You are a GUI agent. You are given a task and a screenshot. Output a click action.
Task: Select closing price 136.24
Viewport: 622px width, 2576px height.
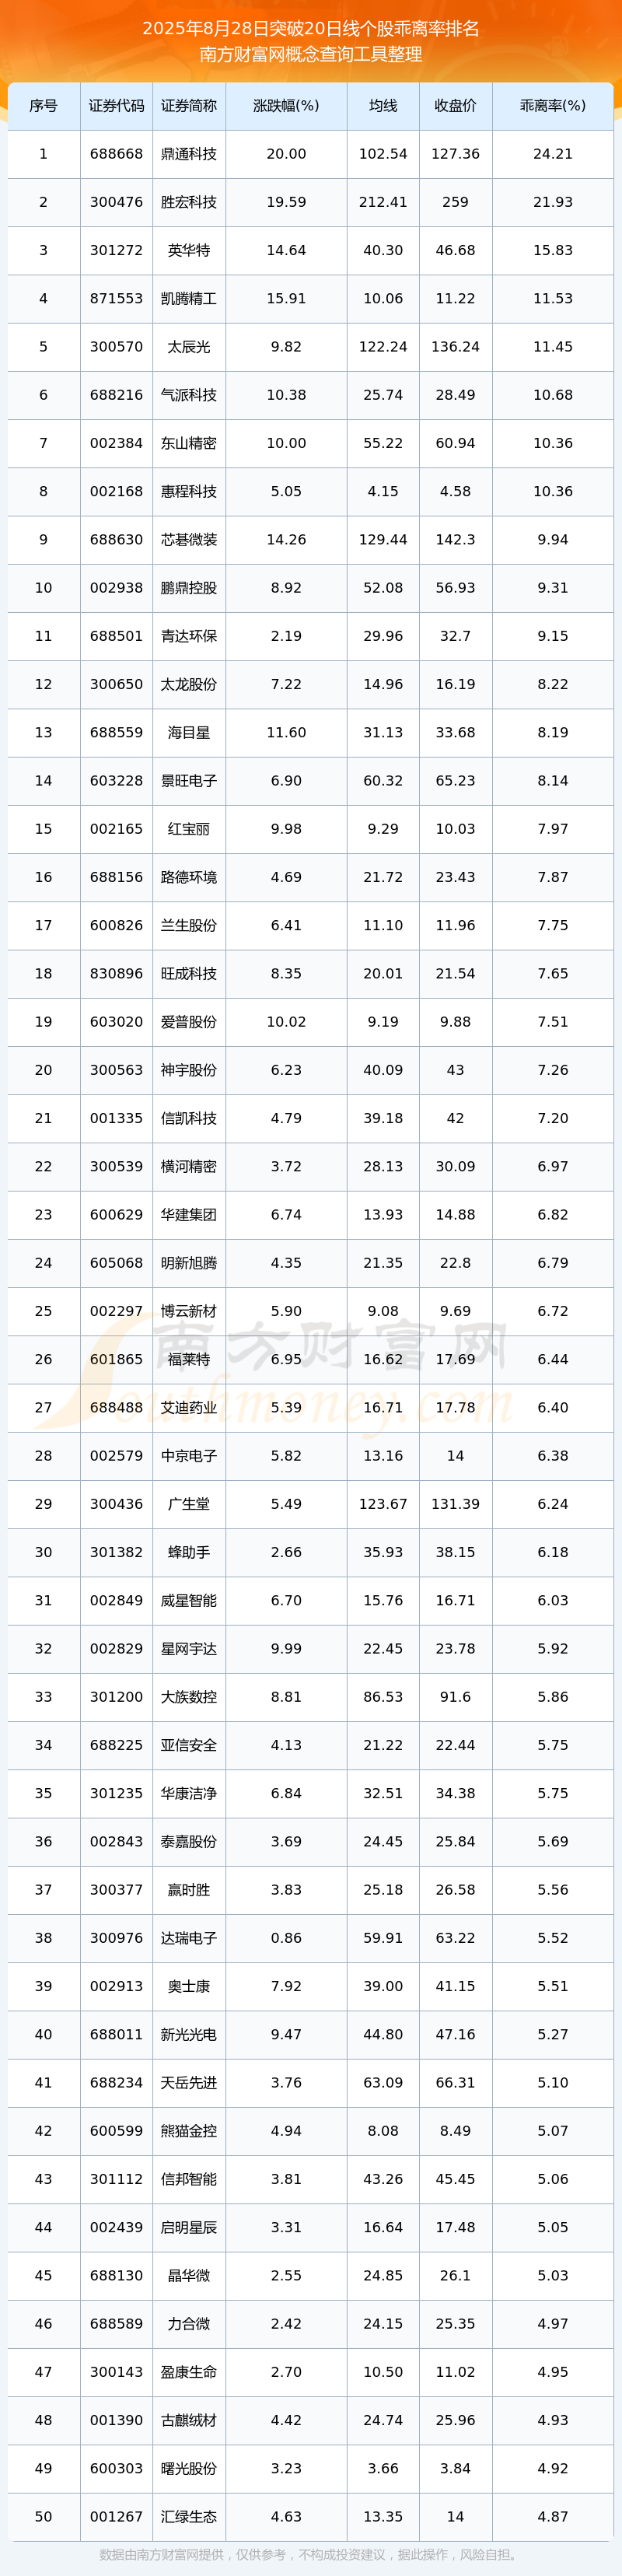coord(455,347)
